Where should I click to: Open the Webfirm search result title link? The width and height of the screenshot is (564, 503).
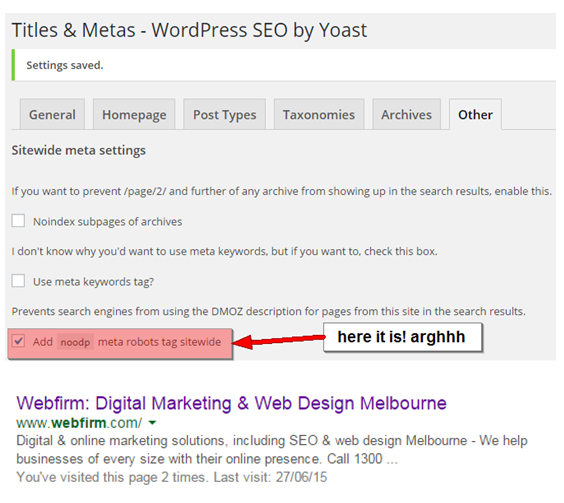231,403
